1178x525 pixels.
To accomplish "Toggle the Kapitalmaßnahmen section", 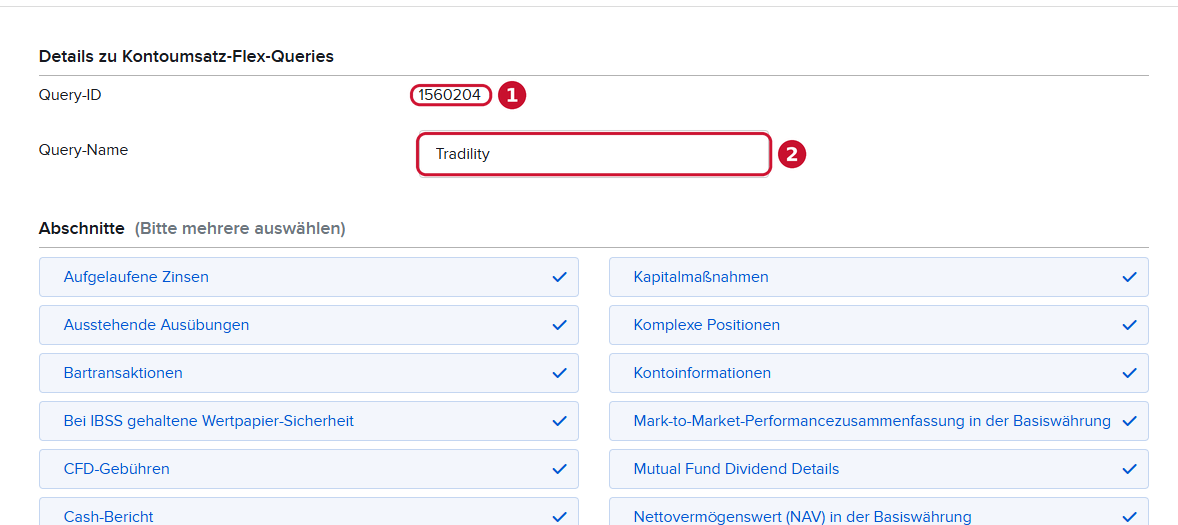I will click(879, 277).
